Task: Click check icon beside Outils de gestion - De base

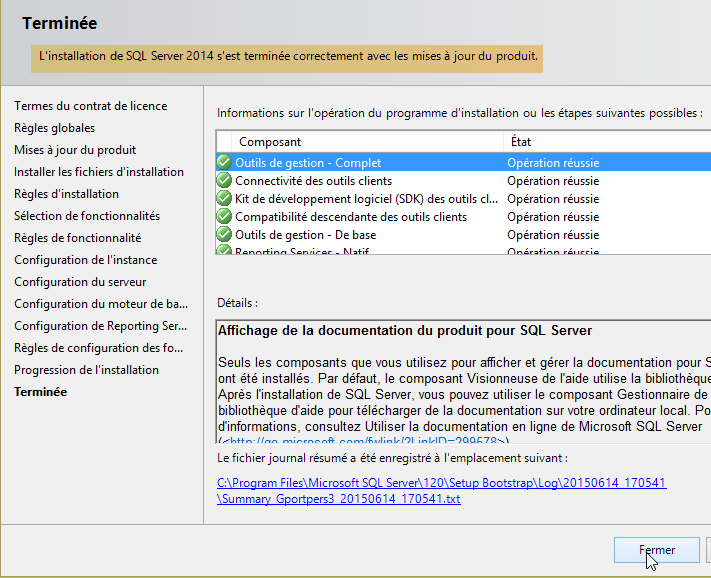Action: click(x=224, y=235)
